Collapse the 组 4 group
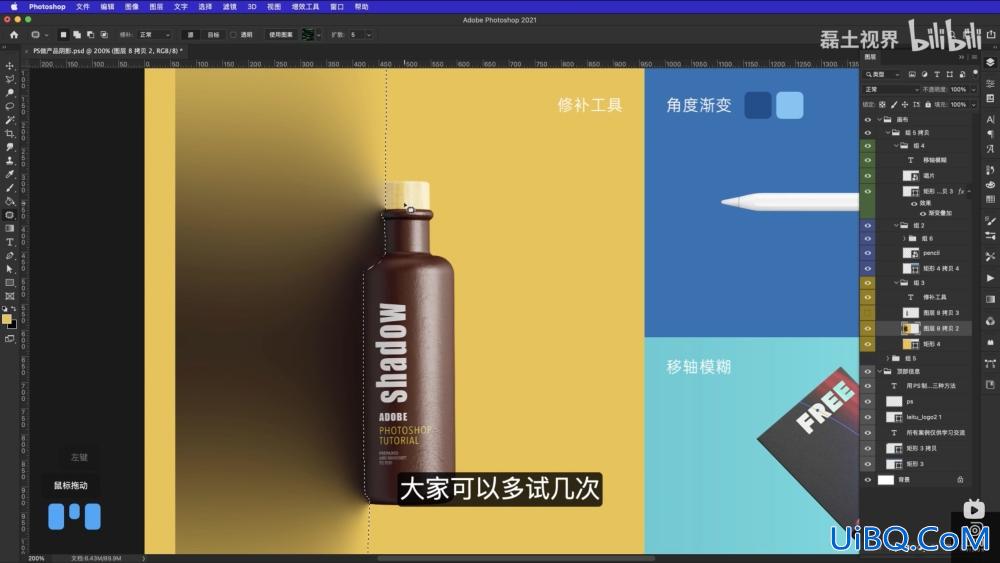 (x=896, y=146)
